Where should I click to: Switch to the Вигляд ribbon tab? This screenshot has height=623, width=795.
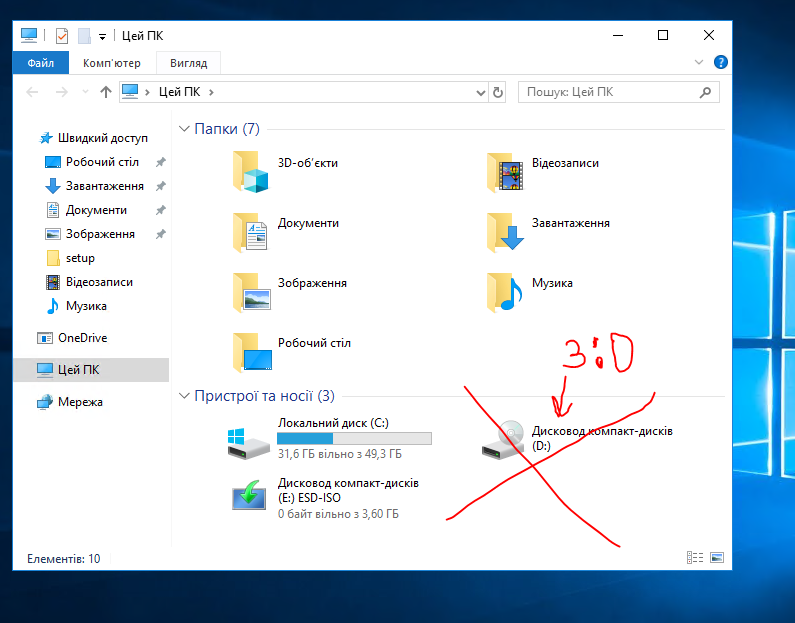coord(188,63)
